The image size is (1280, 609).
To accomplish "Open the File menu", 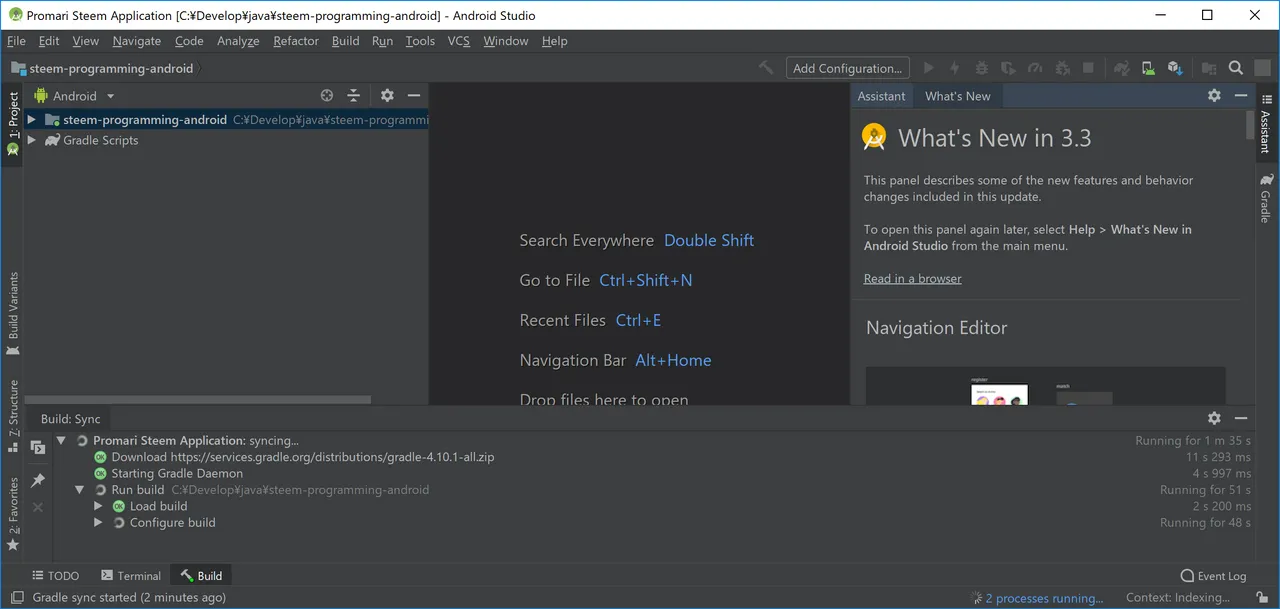I will [x=16, y=41].
